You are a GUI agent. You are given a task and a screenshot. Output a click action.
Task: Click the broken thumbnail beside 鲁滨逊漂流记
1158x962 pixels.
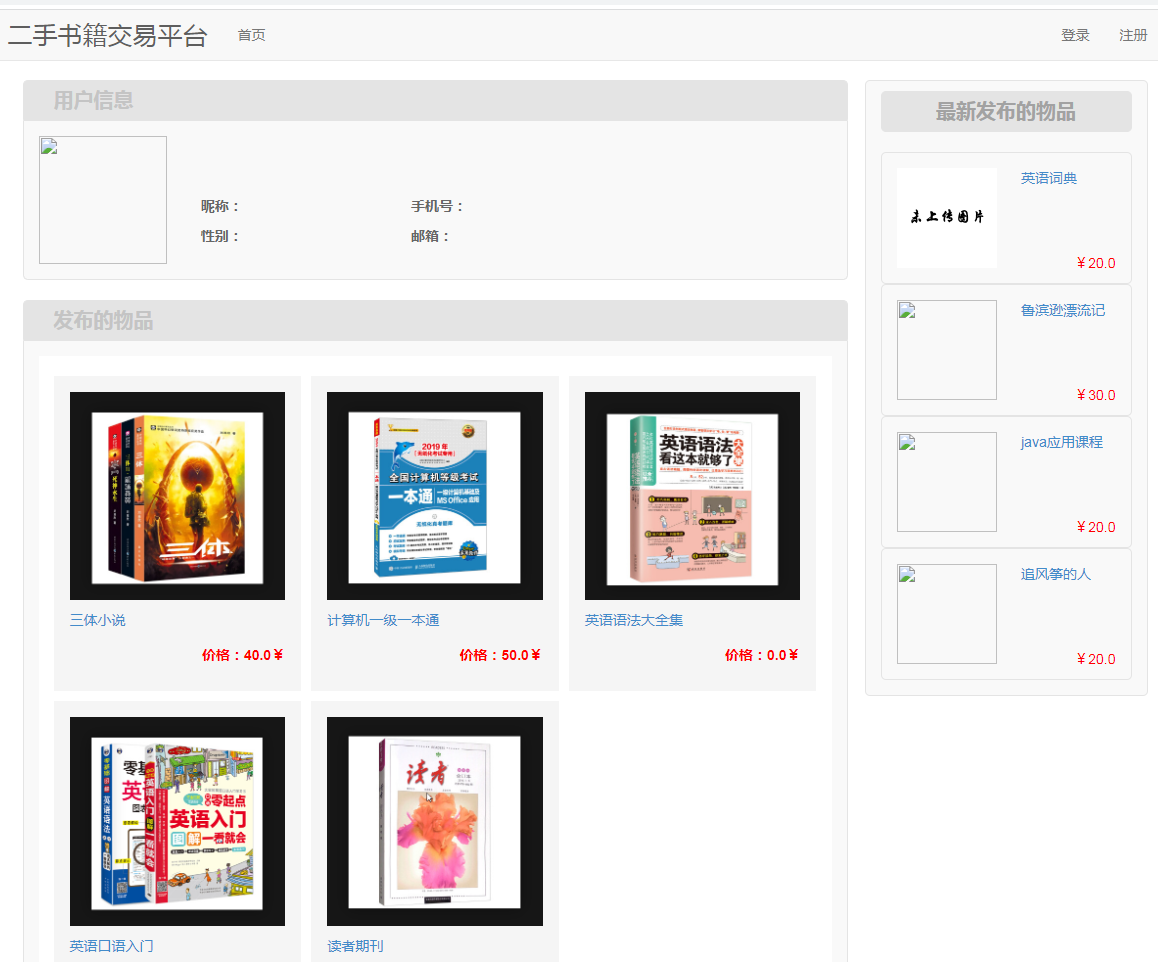(947, 350)
